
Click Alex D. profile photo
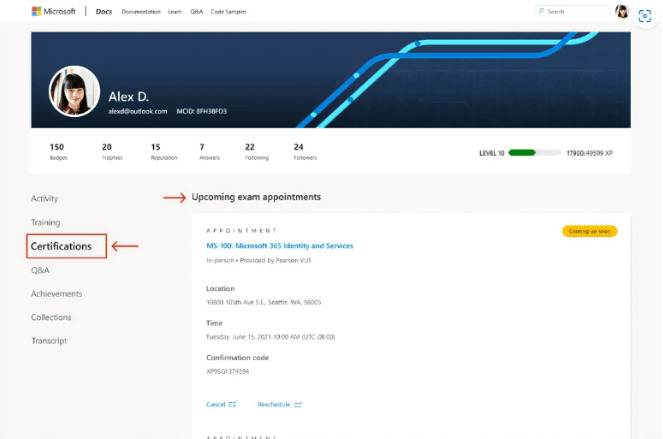pos(74,91)
